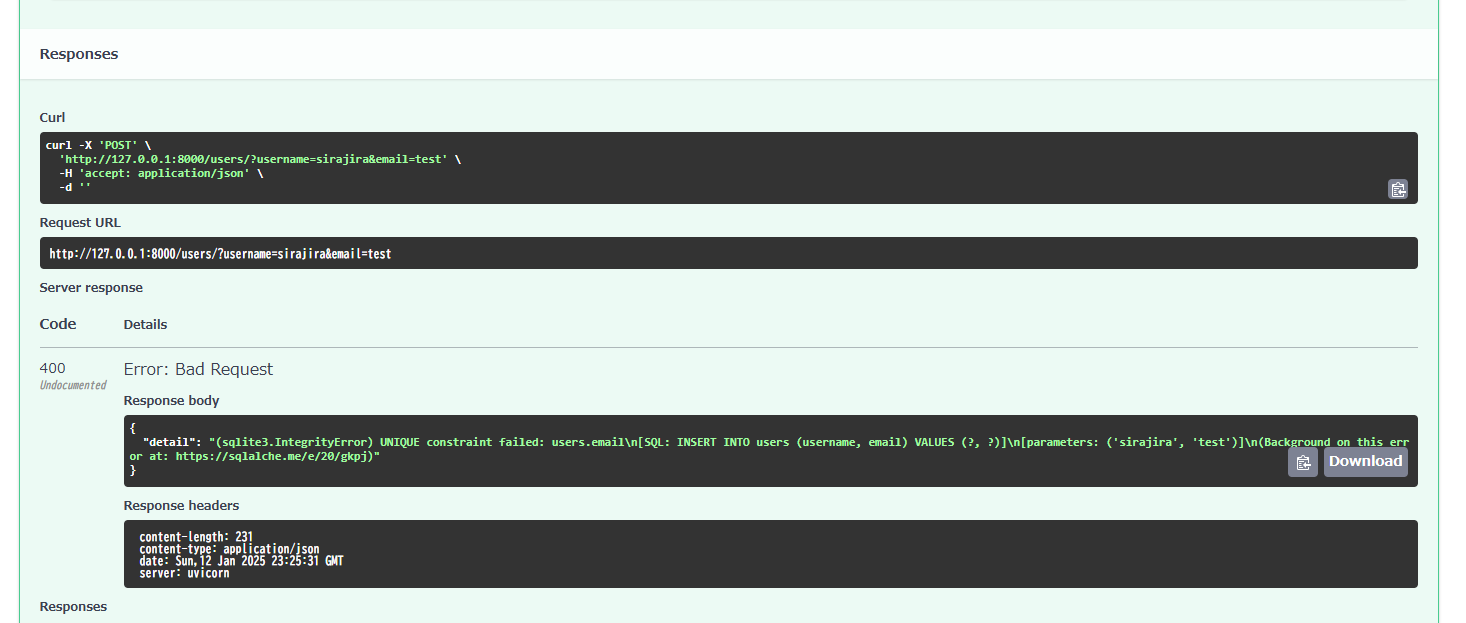Click the Request URL label

click(x=80, y=223)
